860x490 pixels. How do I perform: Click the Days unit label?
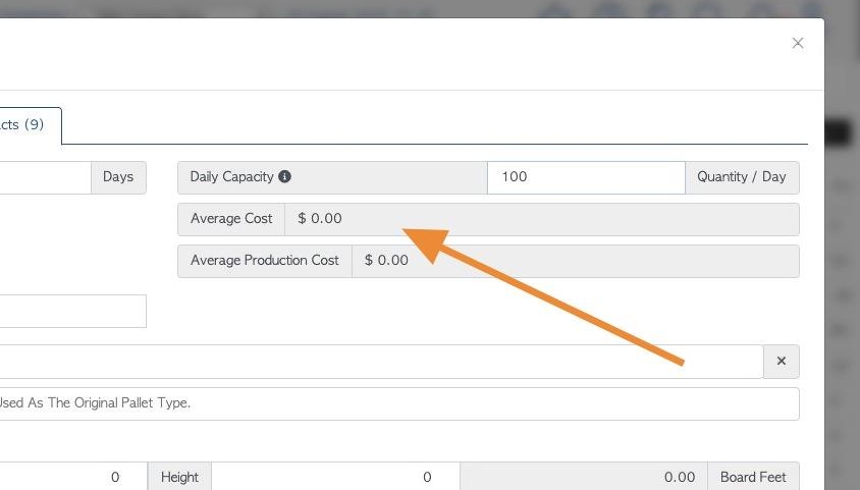point(118,177)
